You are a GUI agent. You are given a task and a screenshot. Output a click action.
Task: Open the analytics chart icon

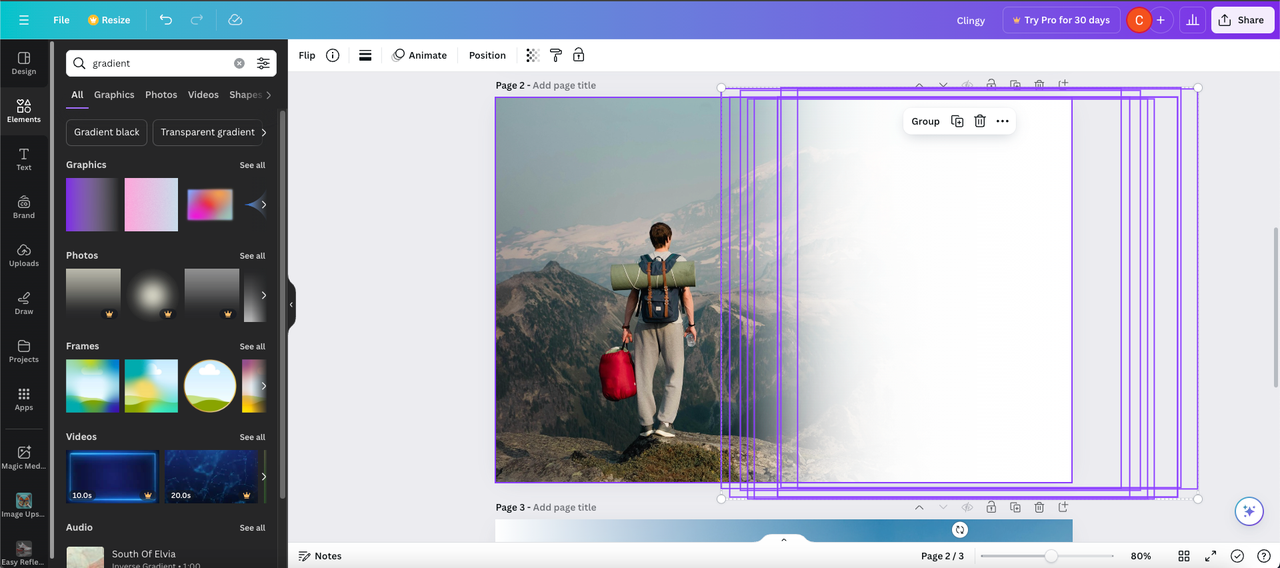pos(1192,20)
